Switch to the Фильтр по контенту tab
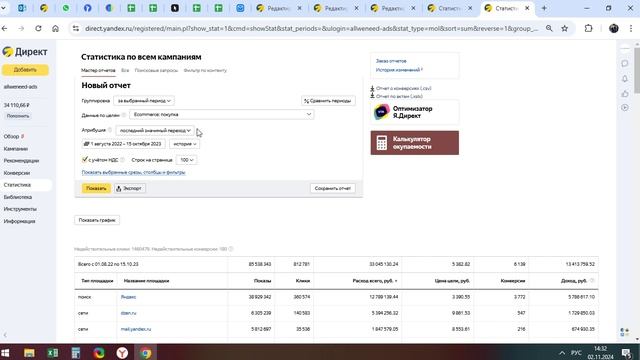The height and width of the screenshot is (360, 640). point(205,70)
